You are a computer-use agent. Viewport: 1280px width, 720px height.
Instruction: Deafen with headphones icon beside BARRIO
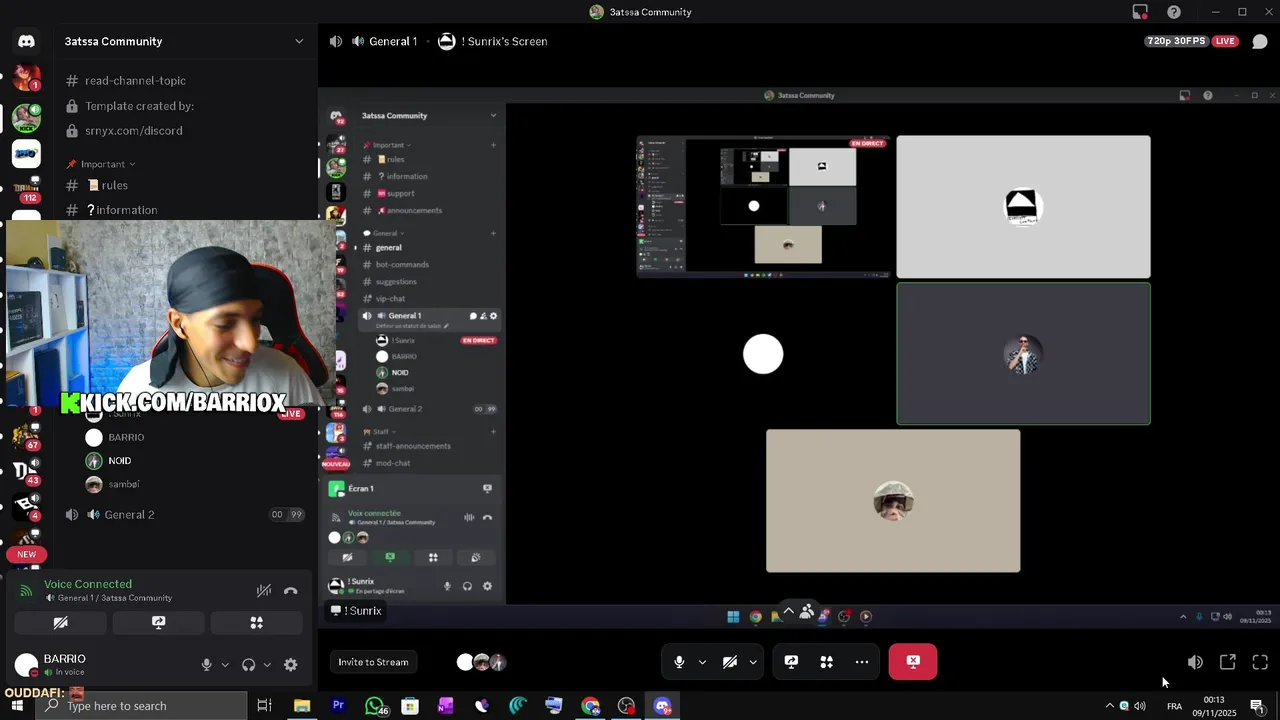point(248,665)
